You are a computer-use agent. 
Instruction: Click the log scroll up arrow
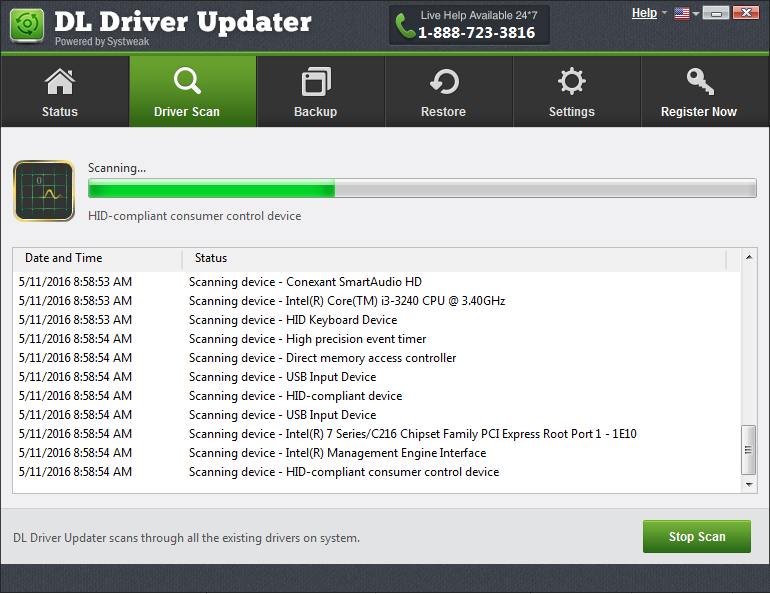pos(749,259)
